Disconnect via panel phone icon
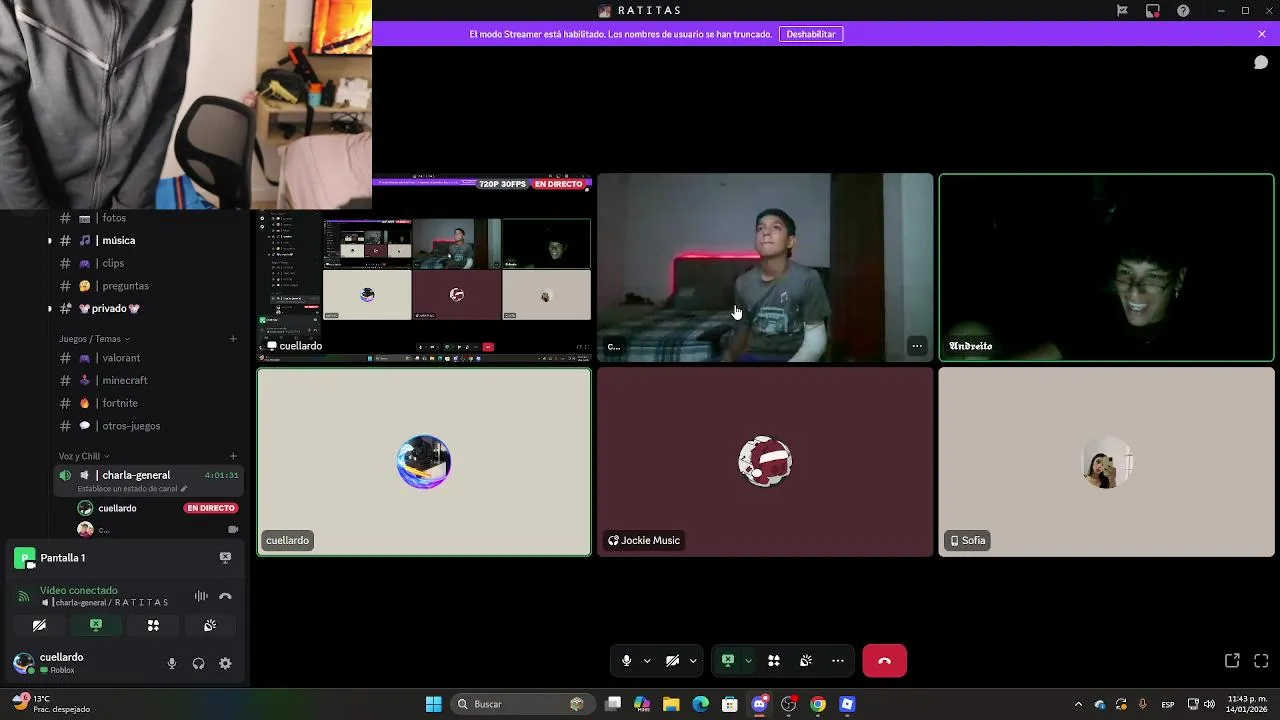This screenshot has height=720, width=1280. coord(225,596)
